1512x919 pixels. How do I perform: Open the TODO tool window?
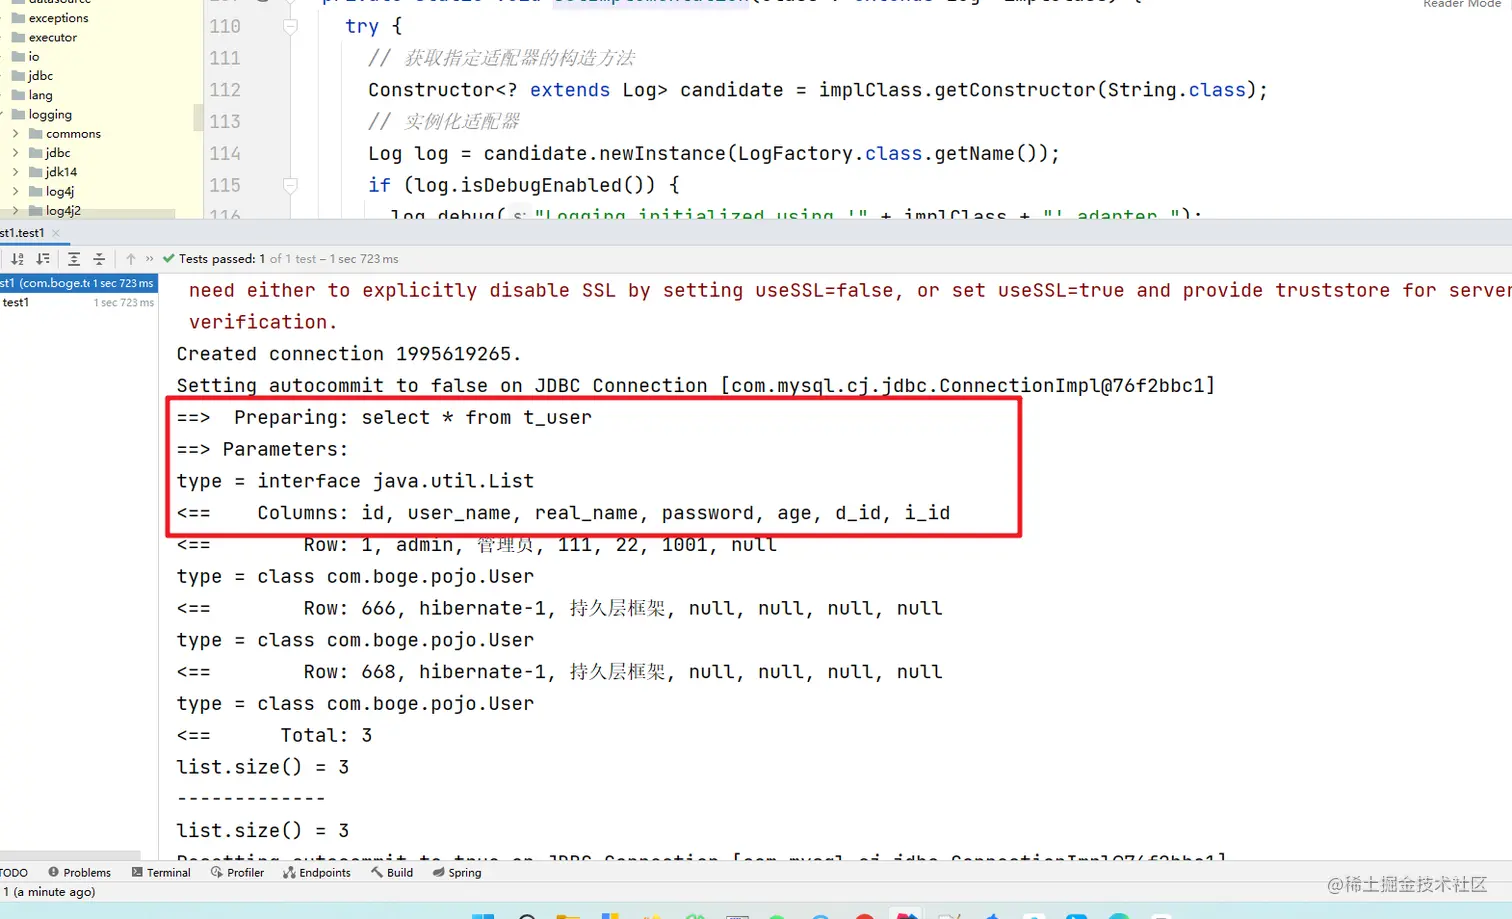click(13, 873)
